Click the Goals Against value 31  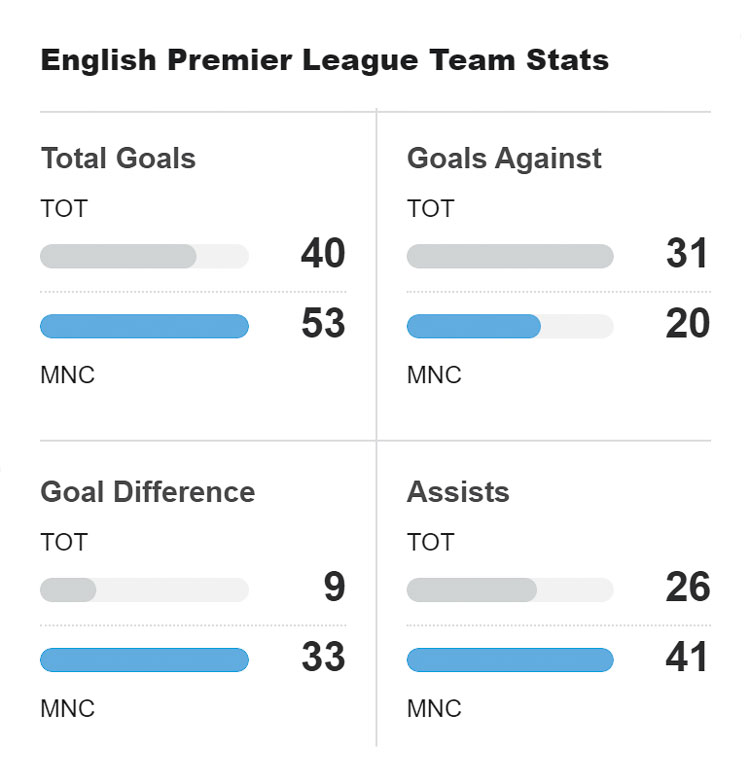coord(688,254)
